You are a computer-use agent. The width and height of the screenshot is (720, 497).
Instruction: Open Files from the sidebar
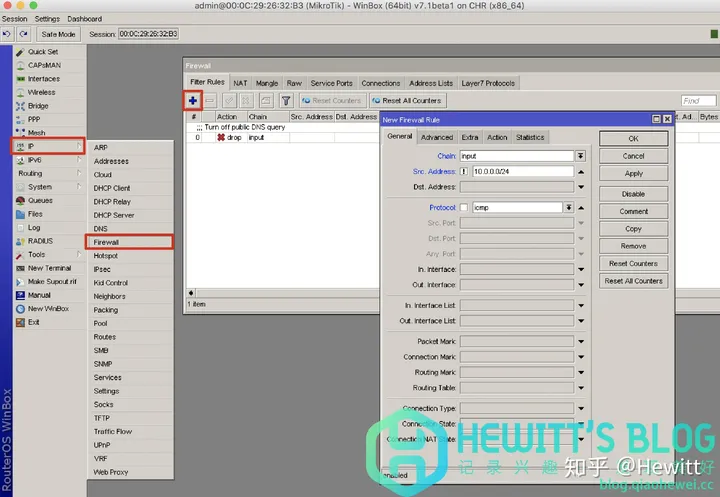pyautogui.click(x=35, y=214)
